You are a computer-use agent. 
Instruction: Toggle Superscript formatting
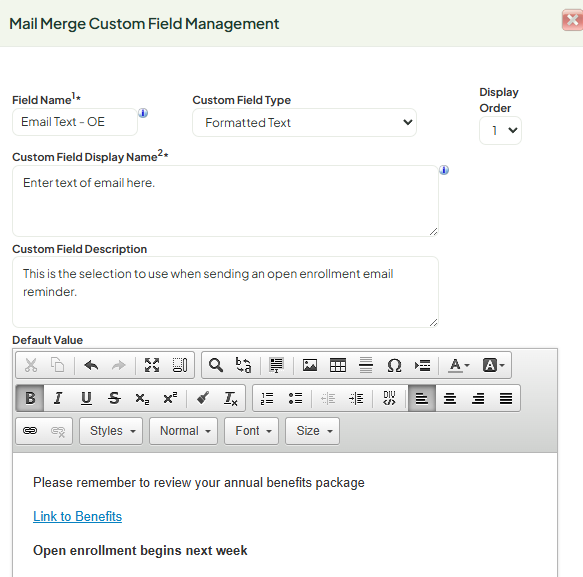(x=170, y=398)
